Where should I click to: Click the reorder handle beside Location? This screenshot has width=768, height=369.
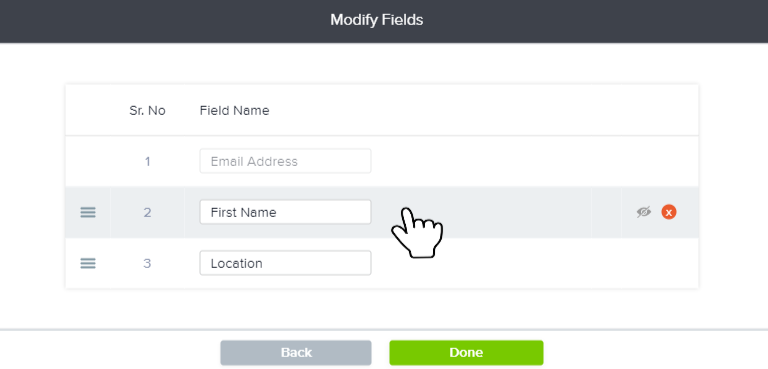point(88,263)
